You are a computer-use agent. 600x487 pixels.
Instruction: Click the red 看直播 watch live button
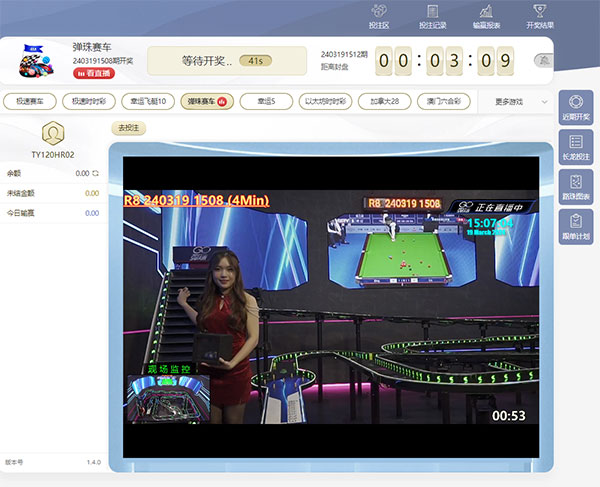pos(93,73)
